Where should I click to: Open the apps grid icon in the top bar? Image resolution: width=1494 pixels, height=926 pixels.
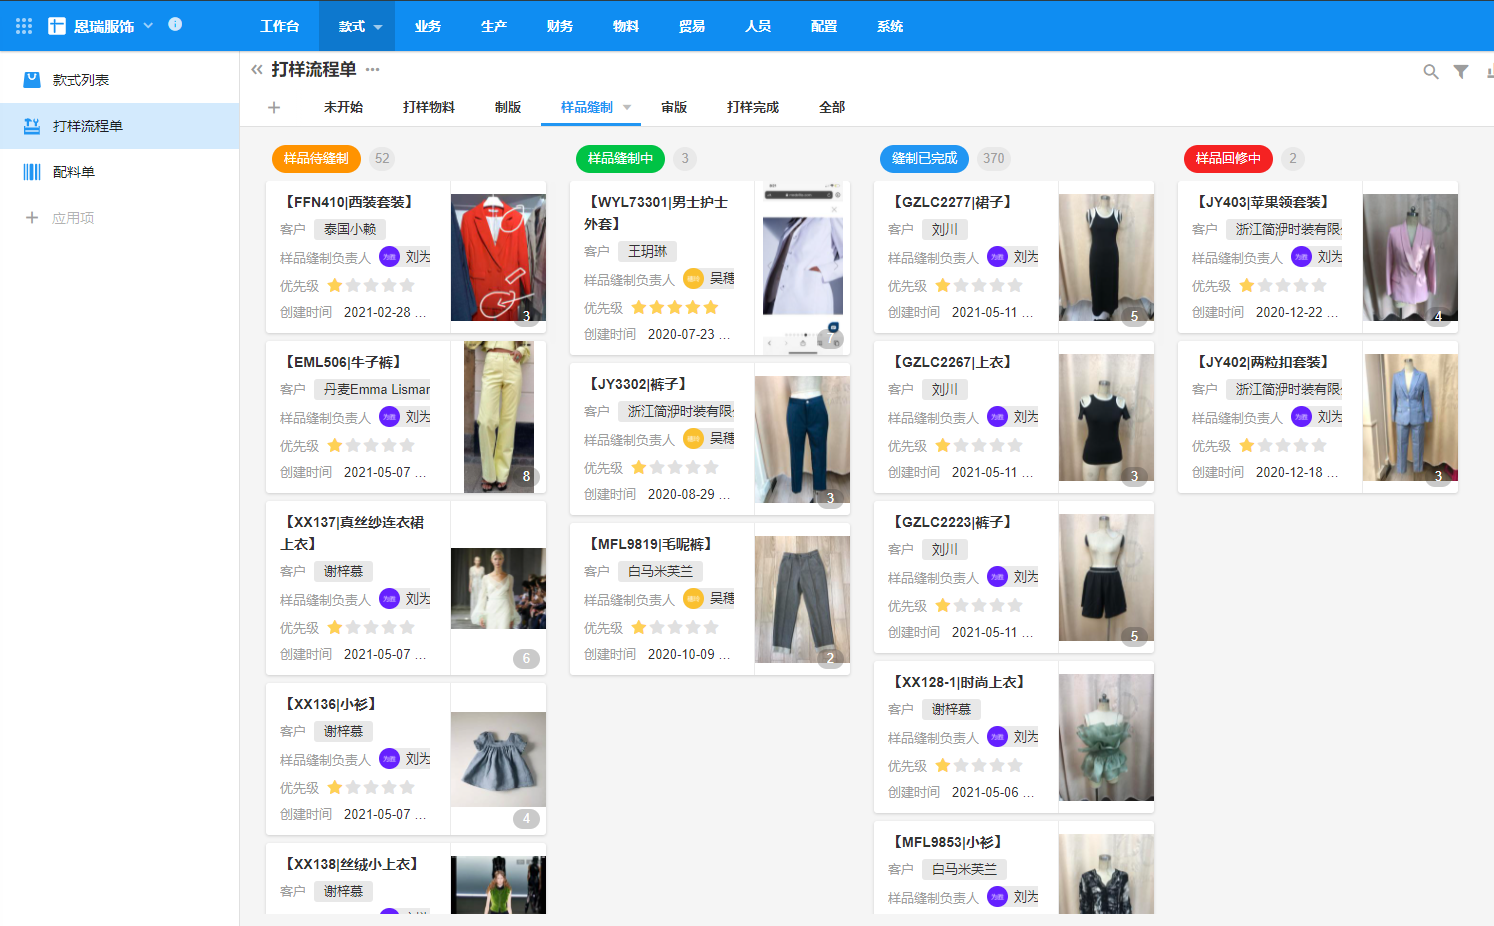(22, 25)
